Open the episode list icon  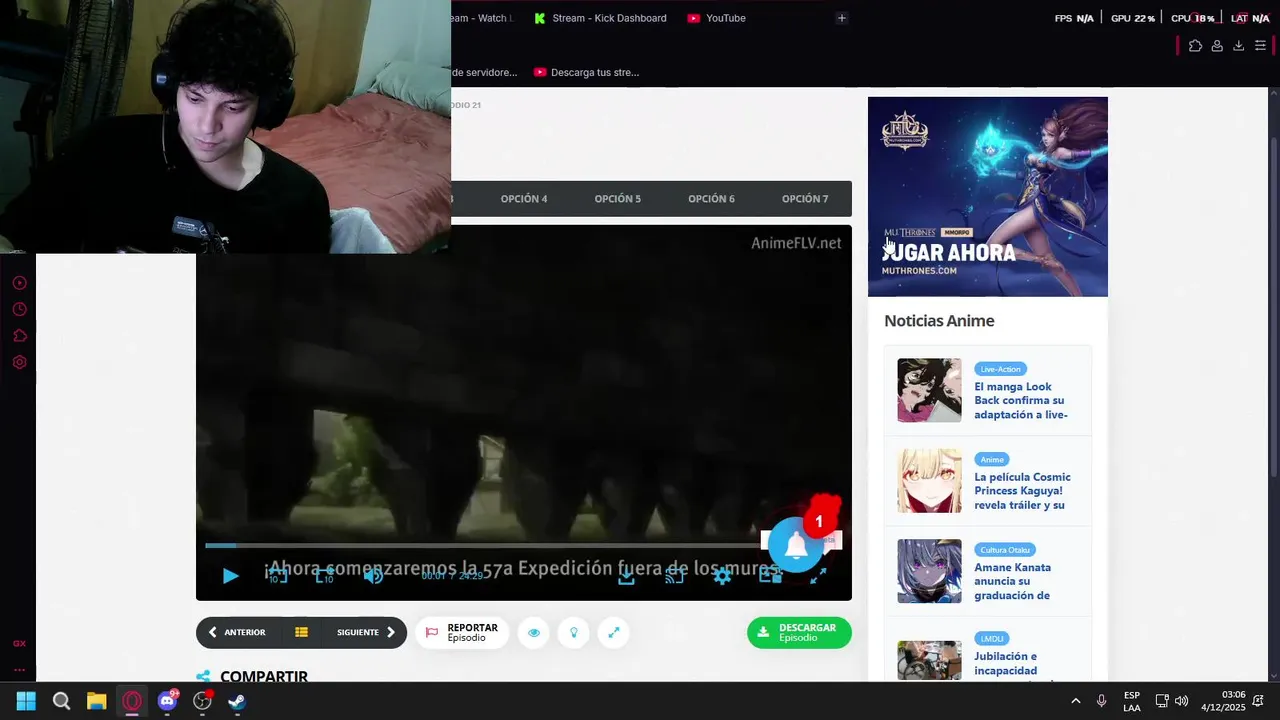coord(301,632)
